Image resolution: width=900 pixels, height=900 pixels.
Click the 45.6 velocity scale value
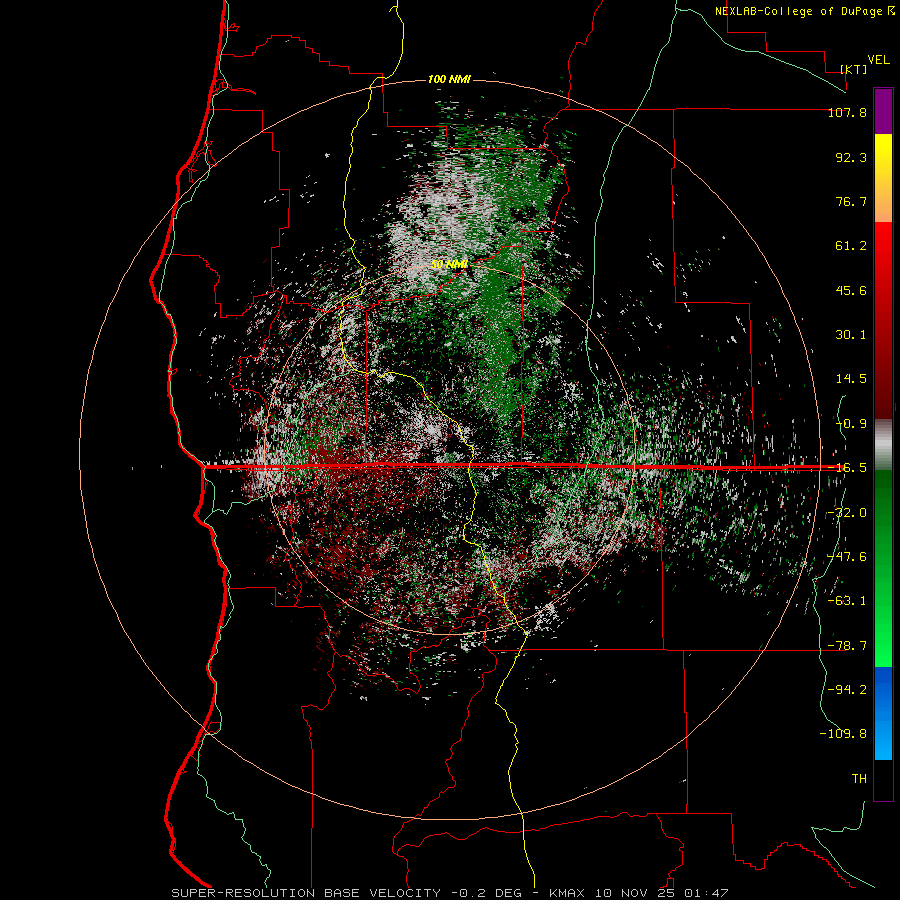coord(851,290)
